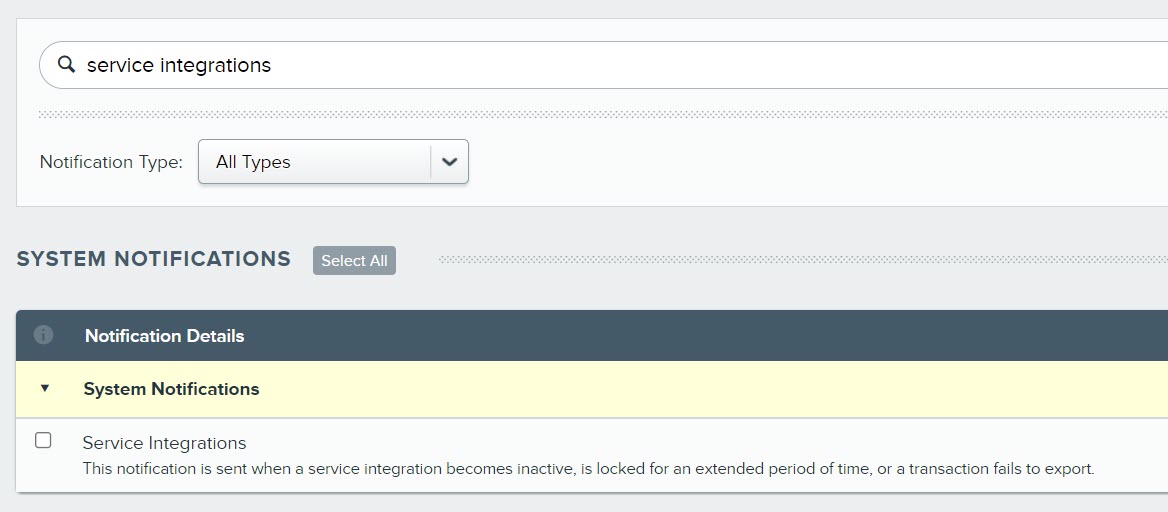Click the Service Integrations notification title
This screenshot has width=1168, height=512.
(x=164, y=443)
